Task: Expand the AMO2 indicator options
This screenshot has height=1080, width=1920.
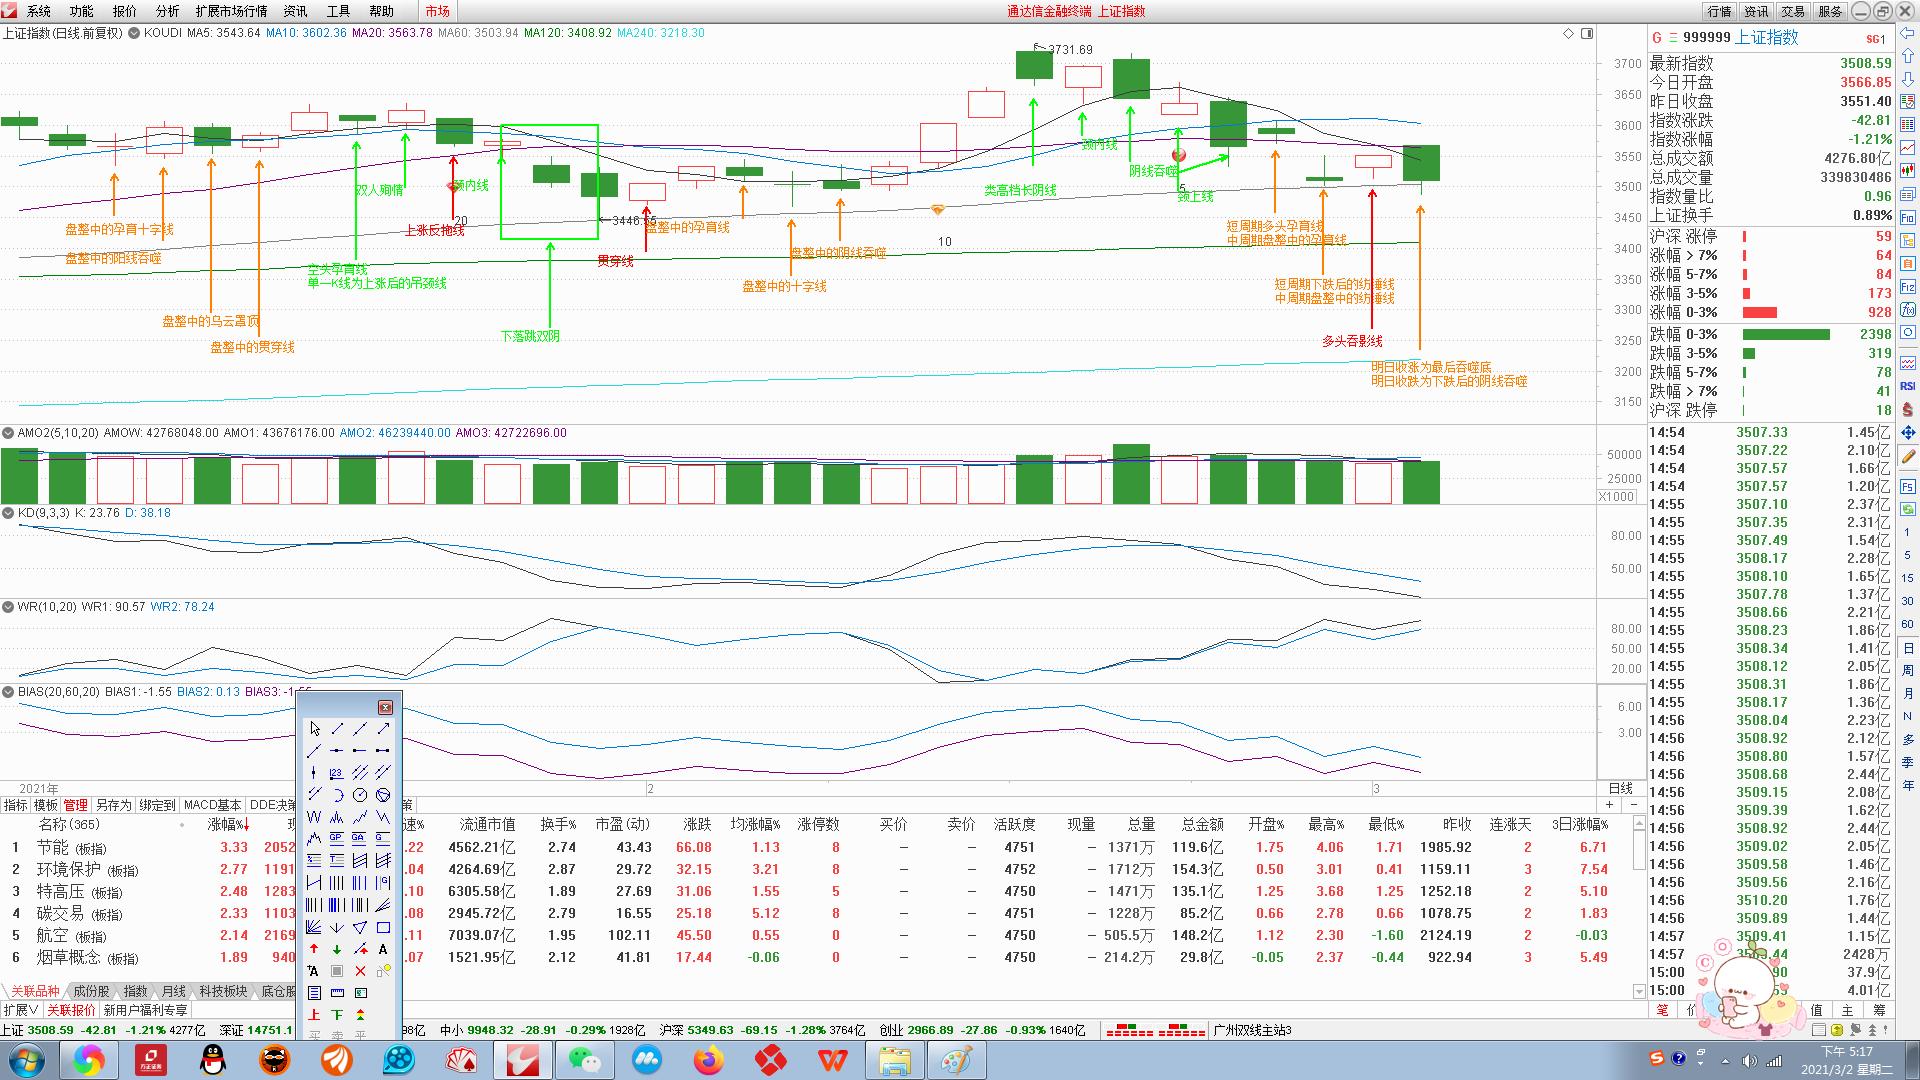Action: tap(8, 433)
